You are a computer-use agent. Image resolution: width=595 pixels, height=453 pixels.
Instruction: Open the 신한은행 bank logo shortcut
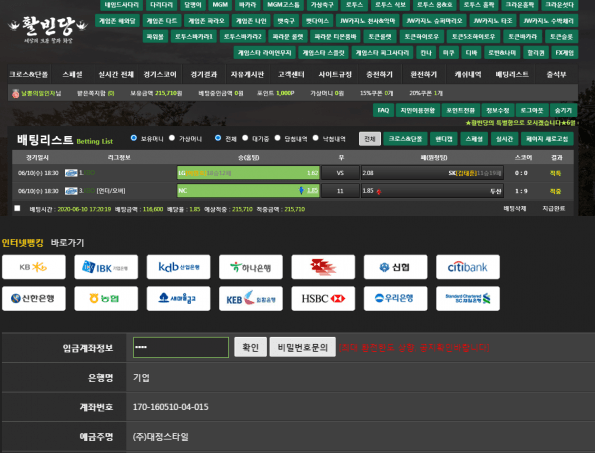click(x=34, y=299)
